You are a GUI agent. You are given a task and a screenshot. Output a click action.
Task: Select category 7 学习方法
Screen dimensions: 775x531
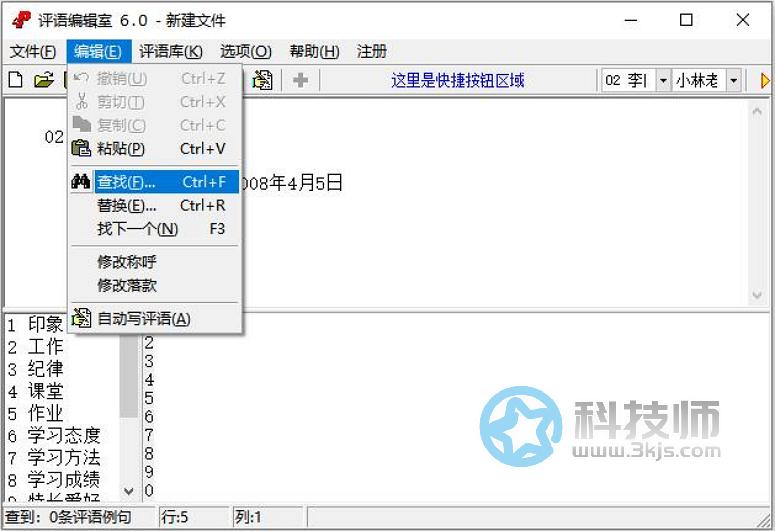(x=54, y=457)
